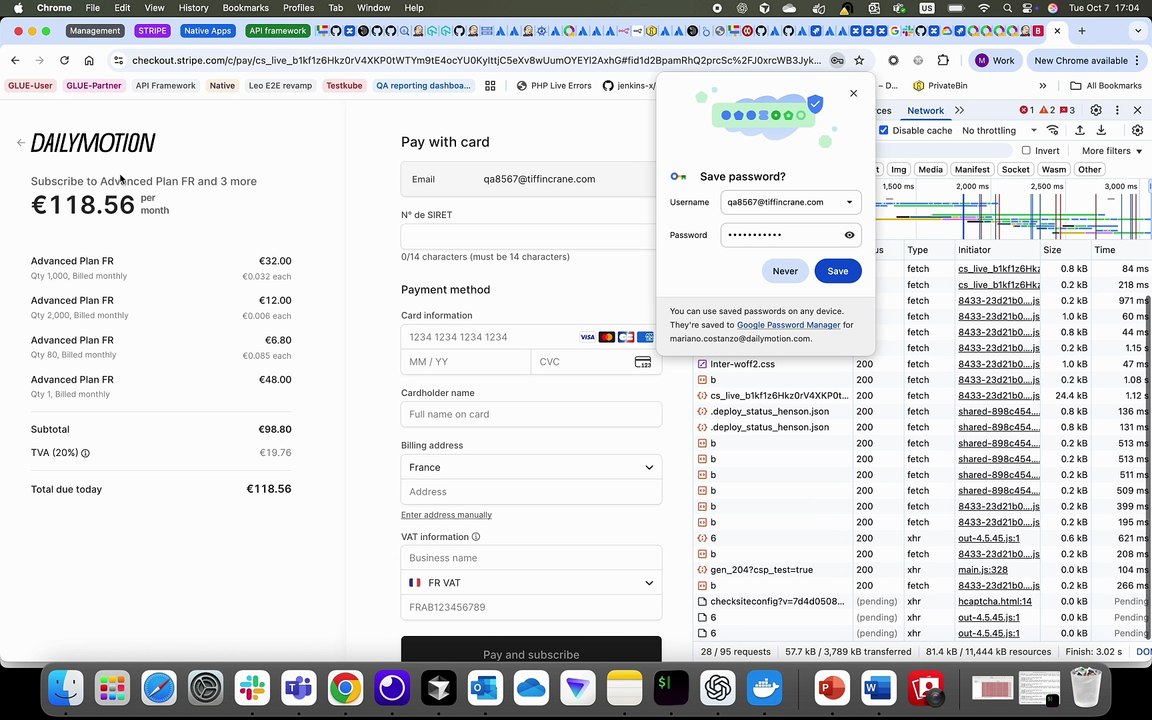Open OneDrive from the Dock

(531, 688)
